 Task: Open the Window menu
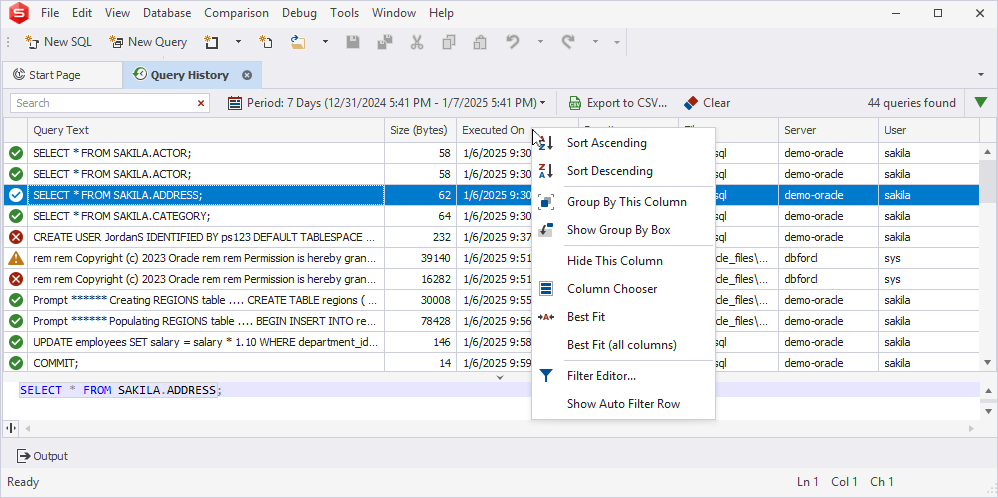pyautogui.click(x=394, y=13)
